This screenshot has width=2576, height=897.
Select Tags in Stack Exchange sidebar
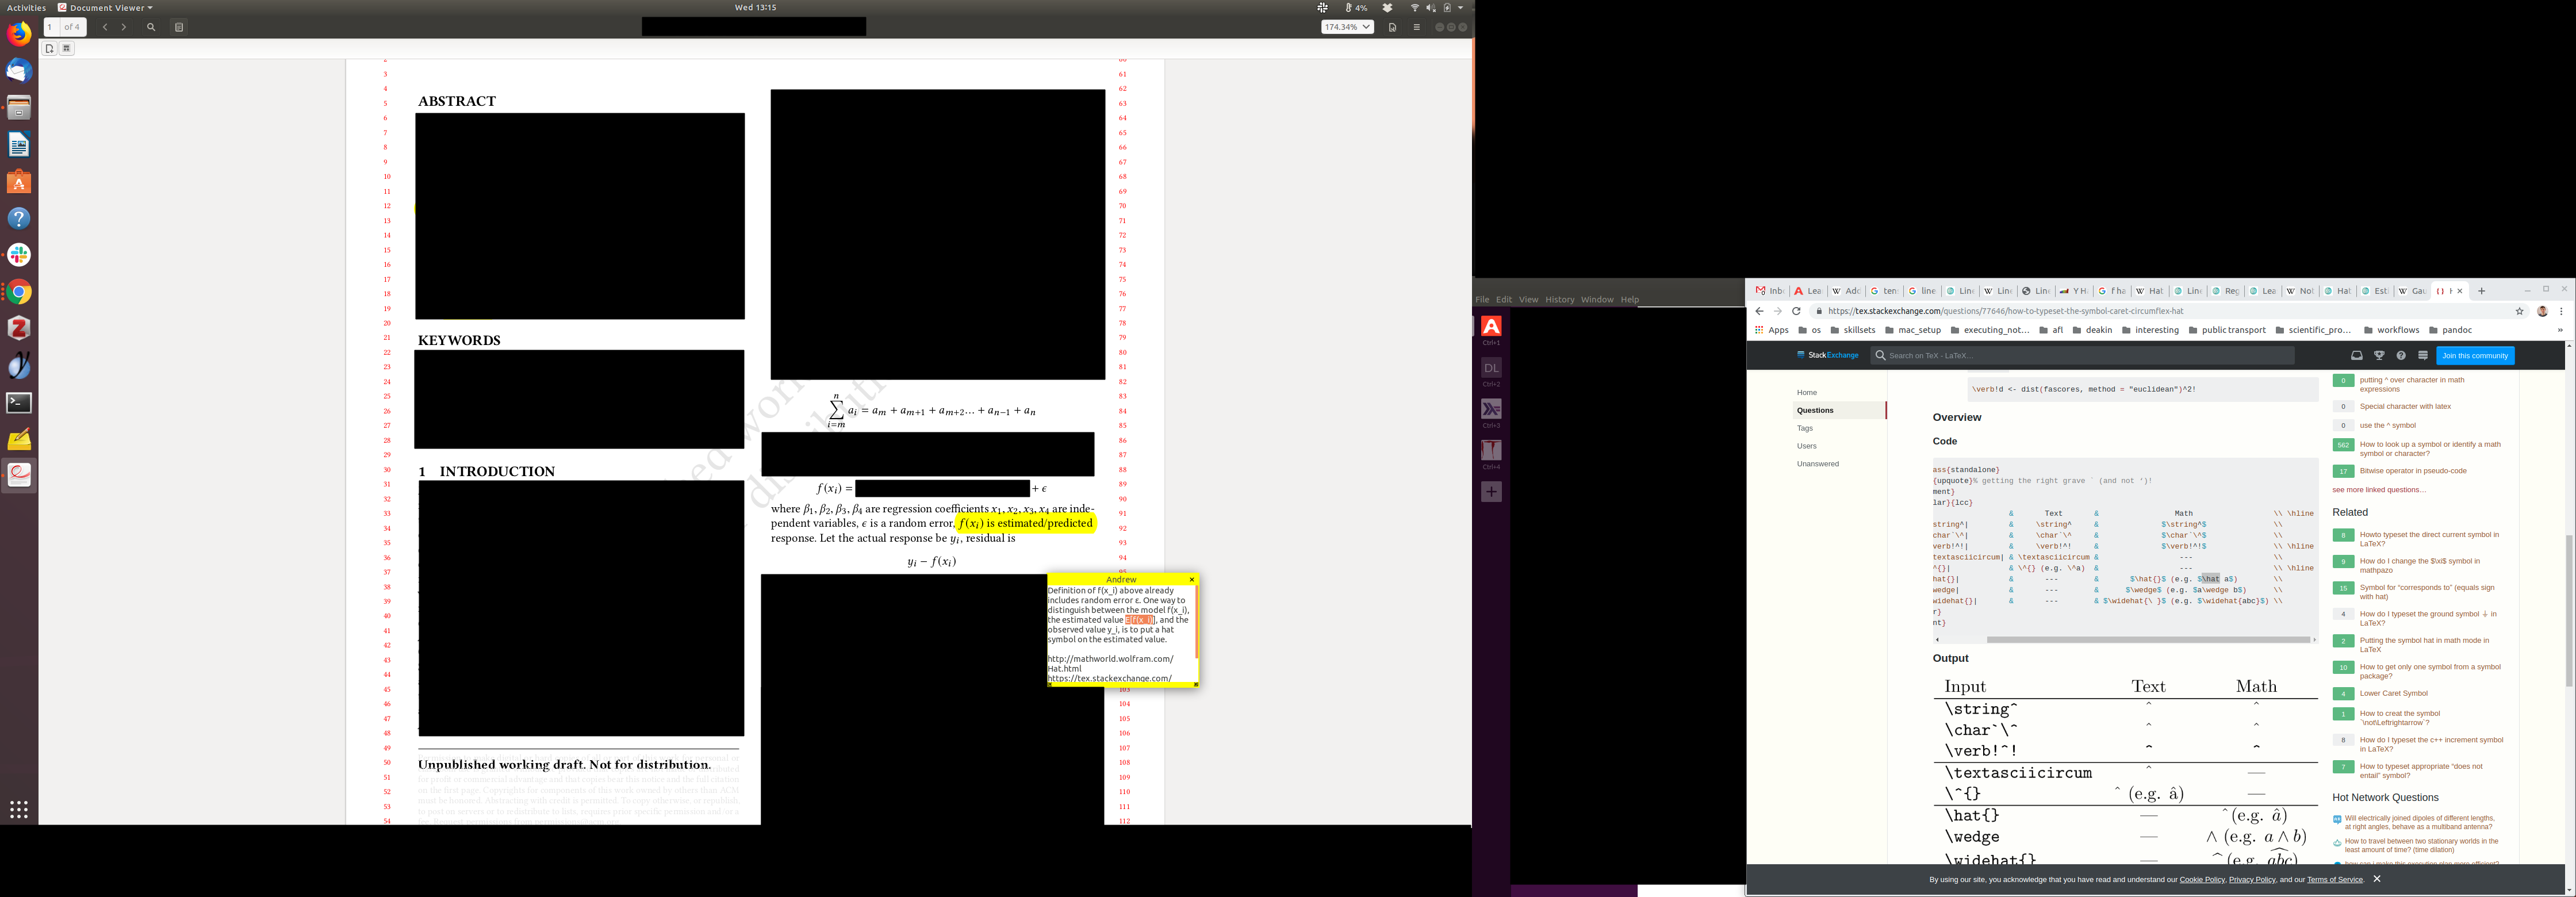click(1805, 428)
